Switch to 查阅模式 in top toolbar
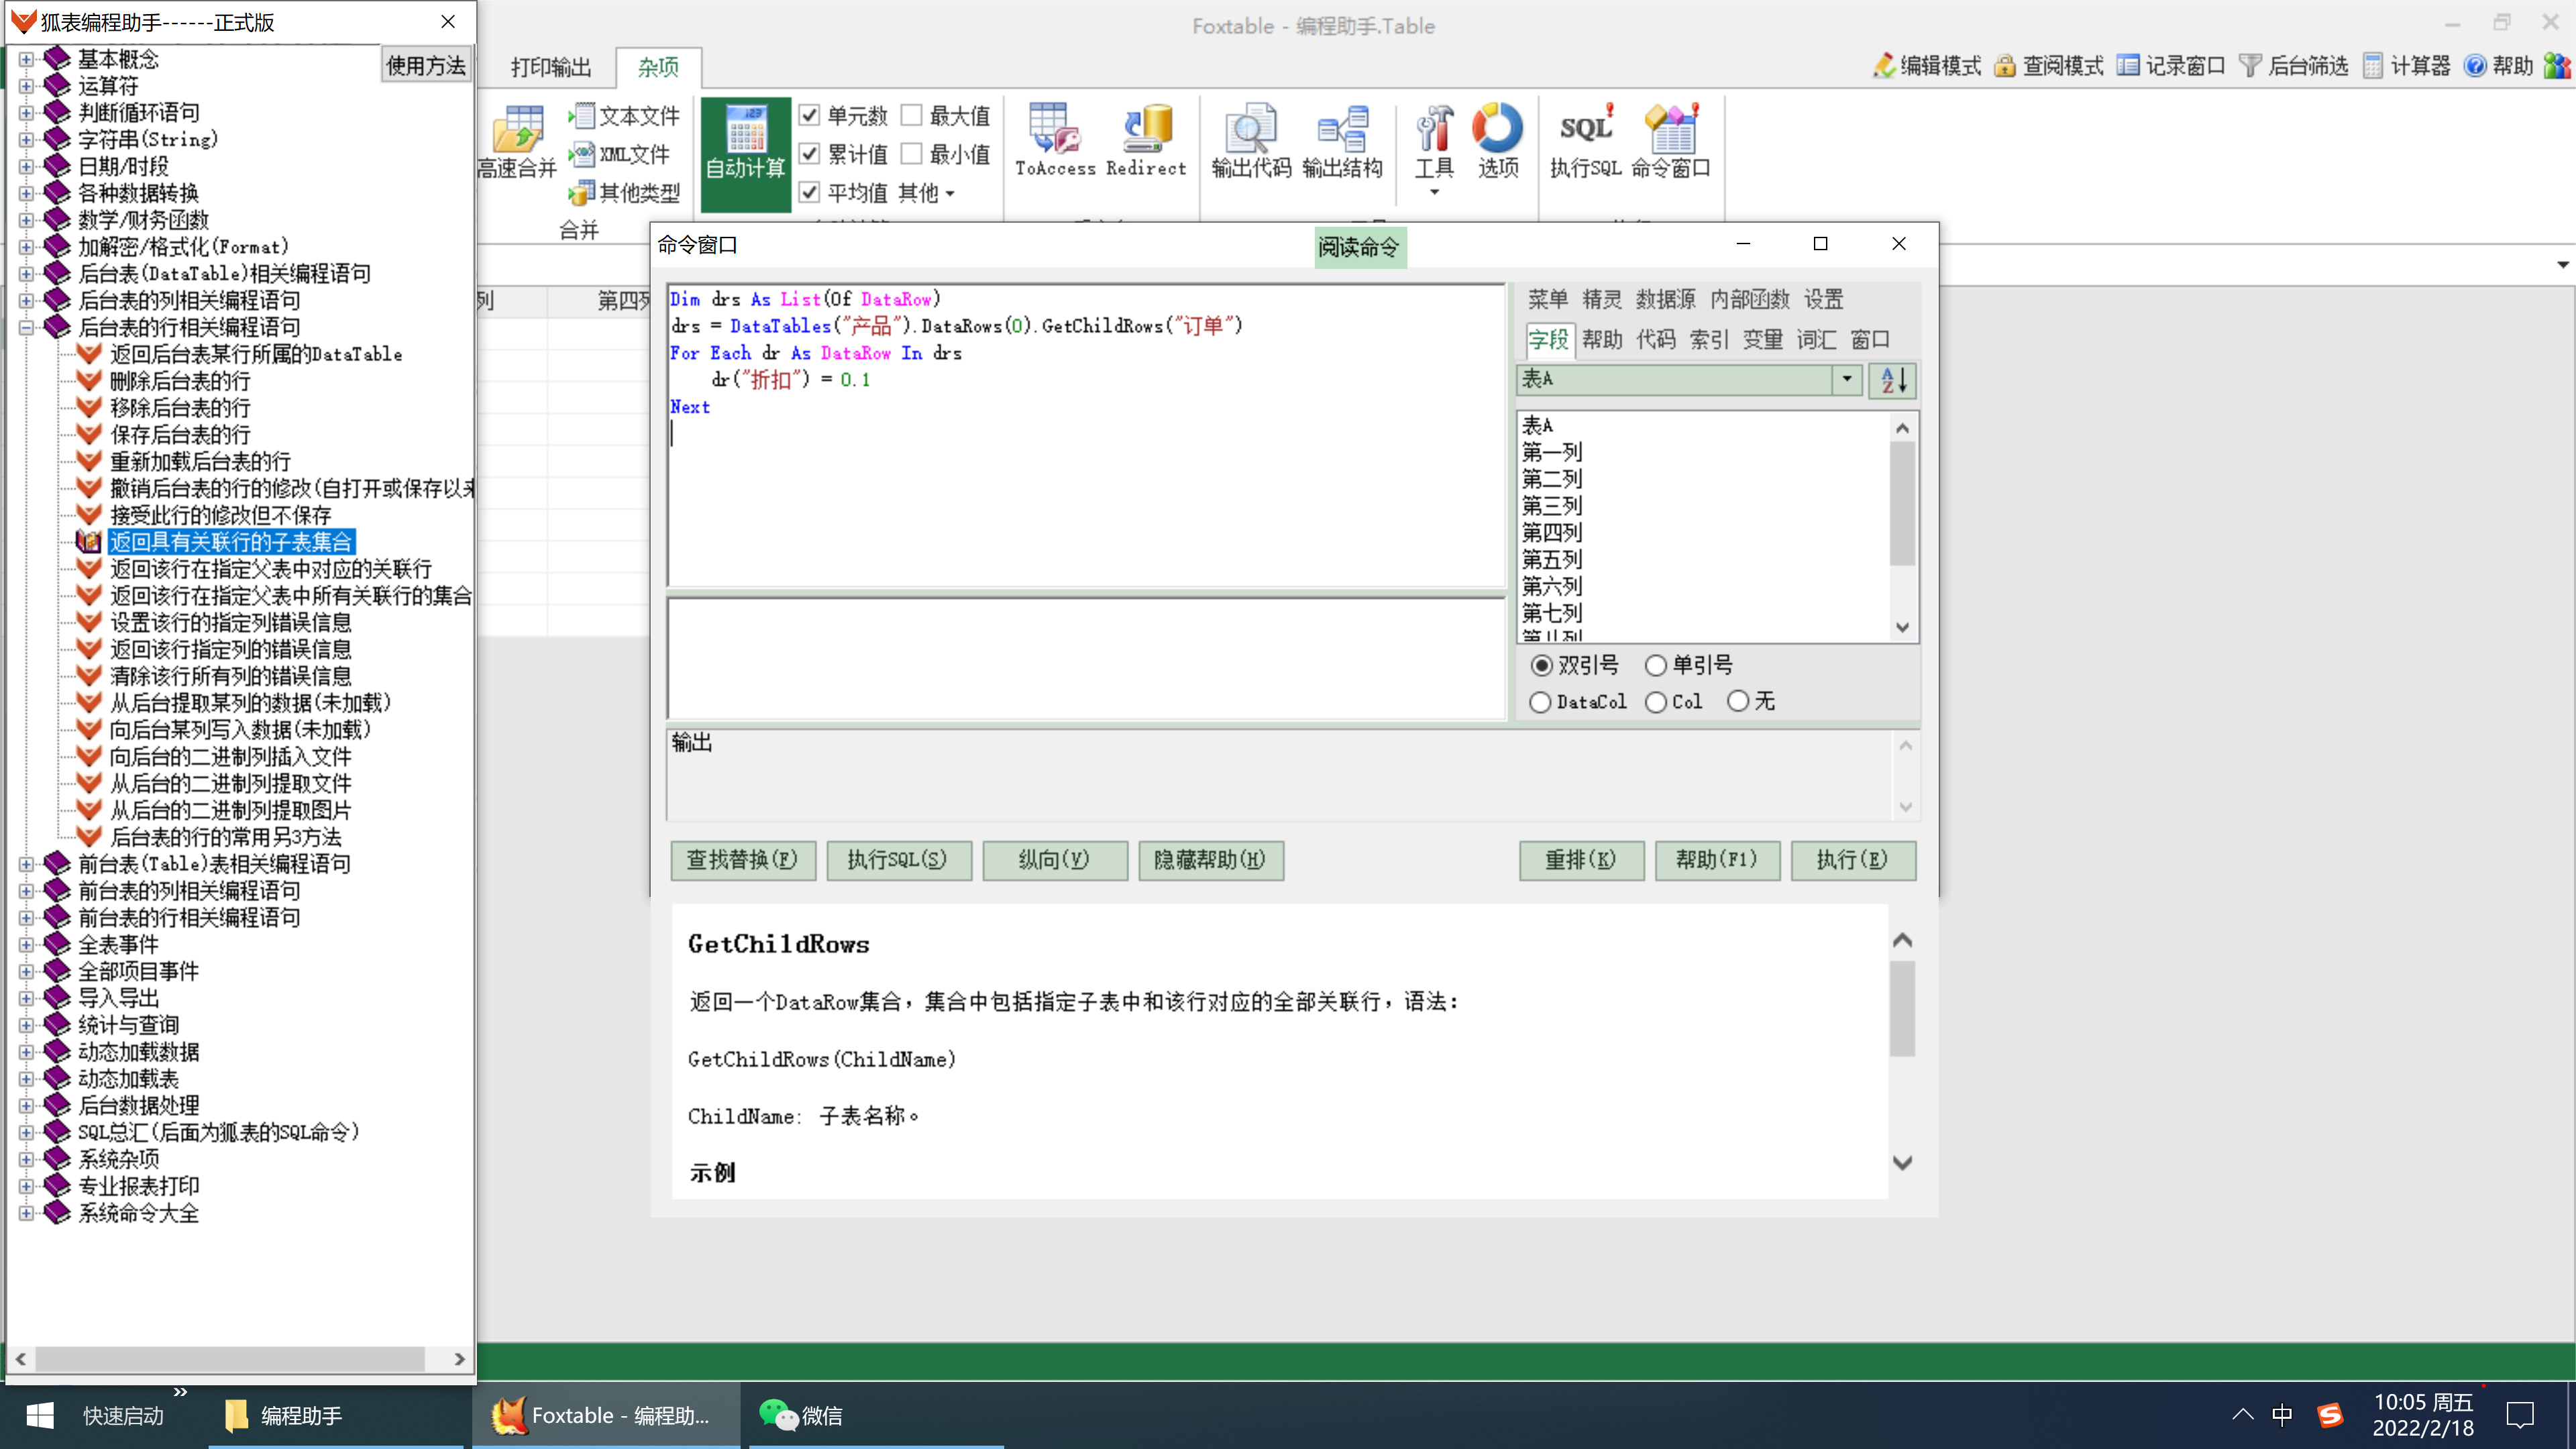Viewport: 2576px width, 1449px height. tap(2049, 66)
